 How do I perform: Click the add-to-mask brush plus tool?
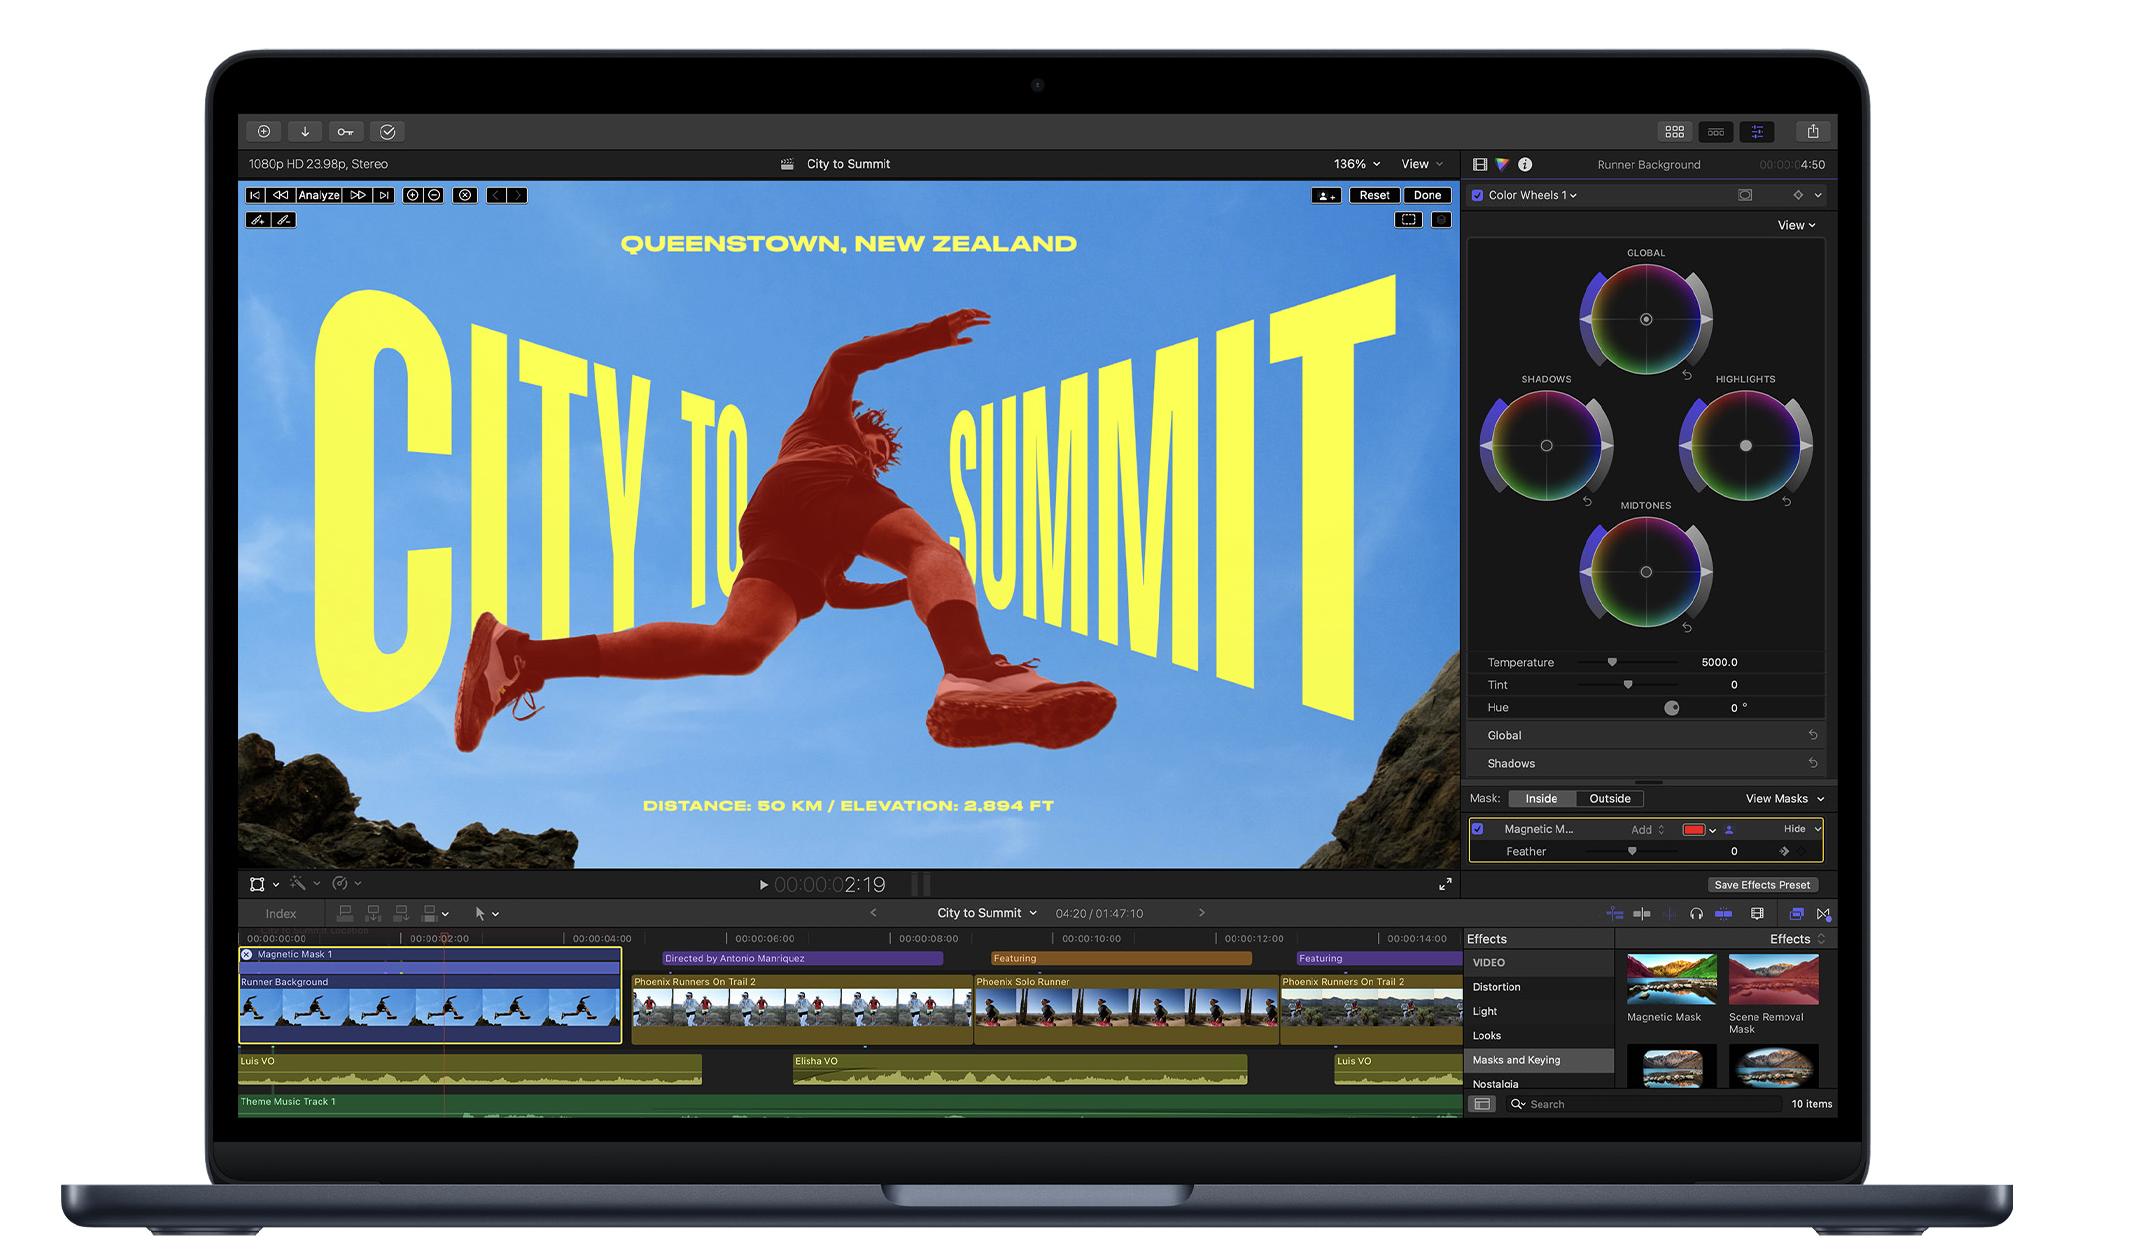(258, 220)
